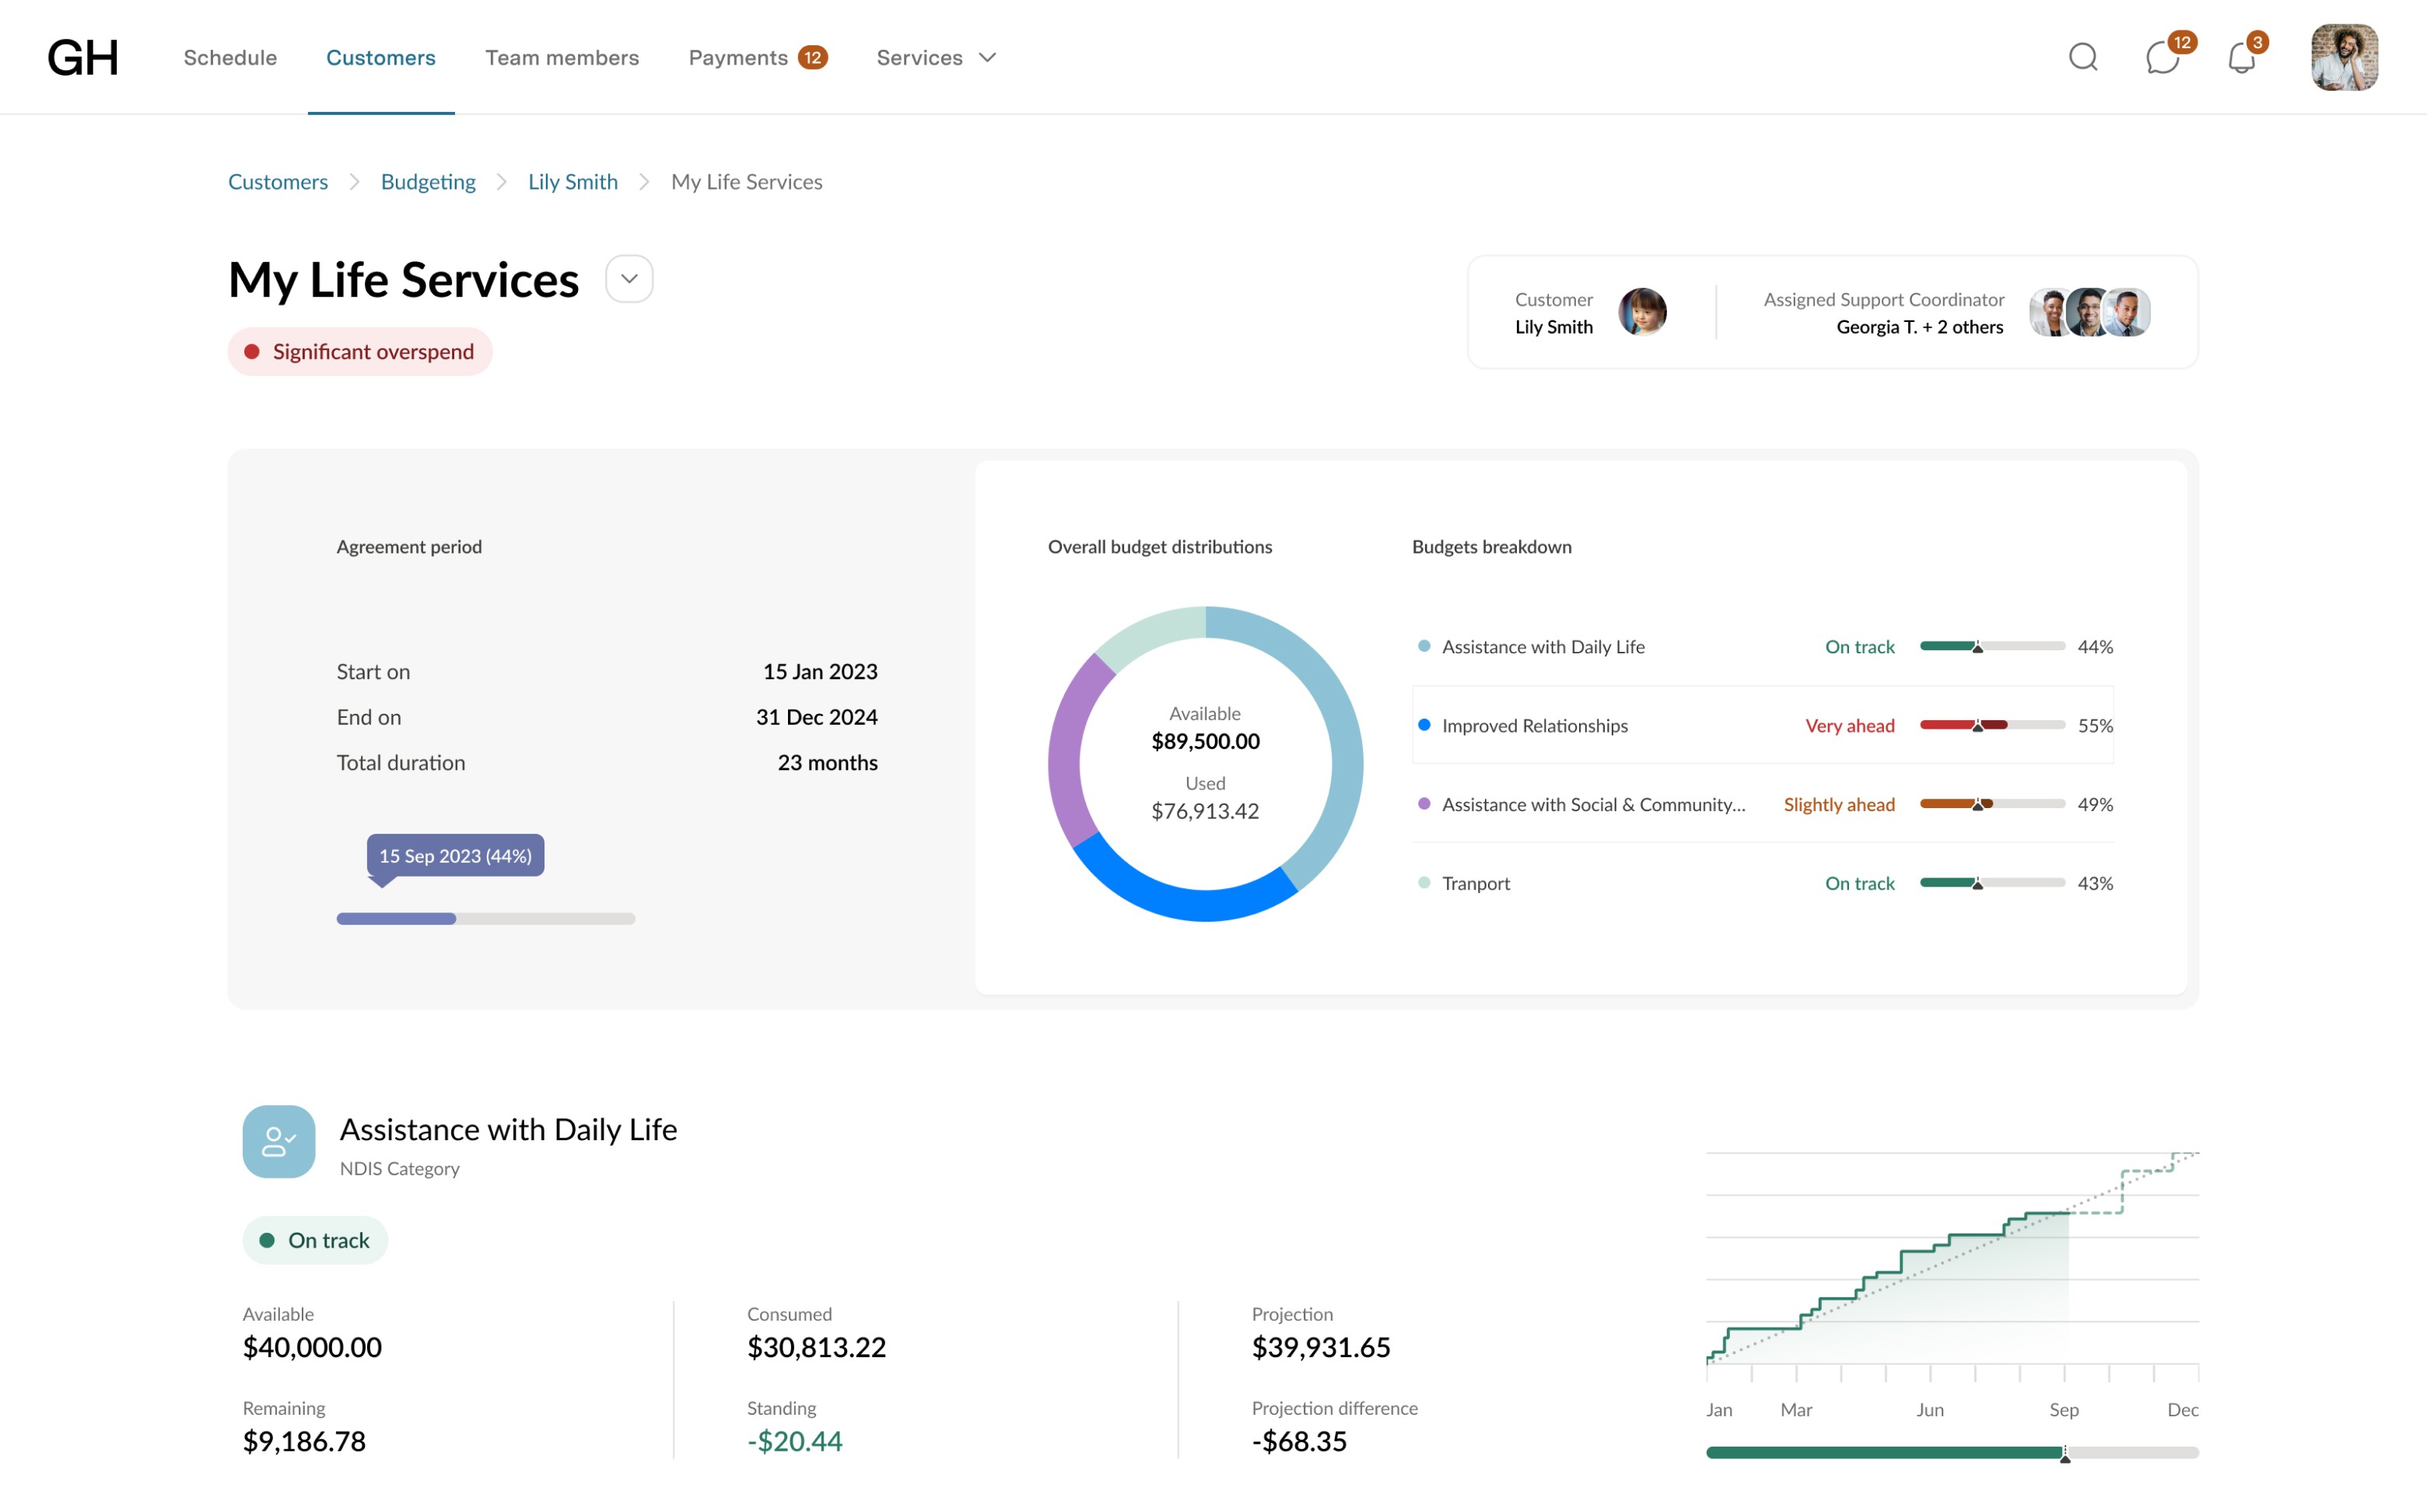The height and width of the screenshot is (1512, 2427).
Task: Open the user profile photo menu
Action: 2344,57
